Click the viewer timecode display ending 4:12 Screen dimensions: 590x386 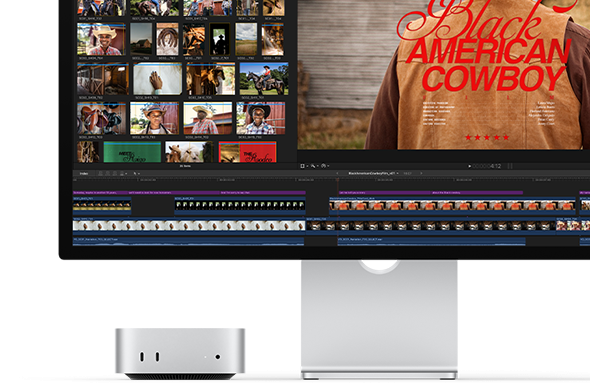click(487, 166)
